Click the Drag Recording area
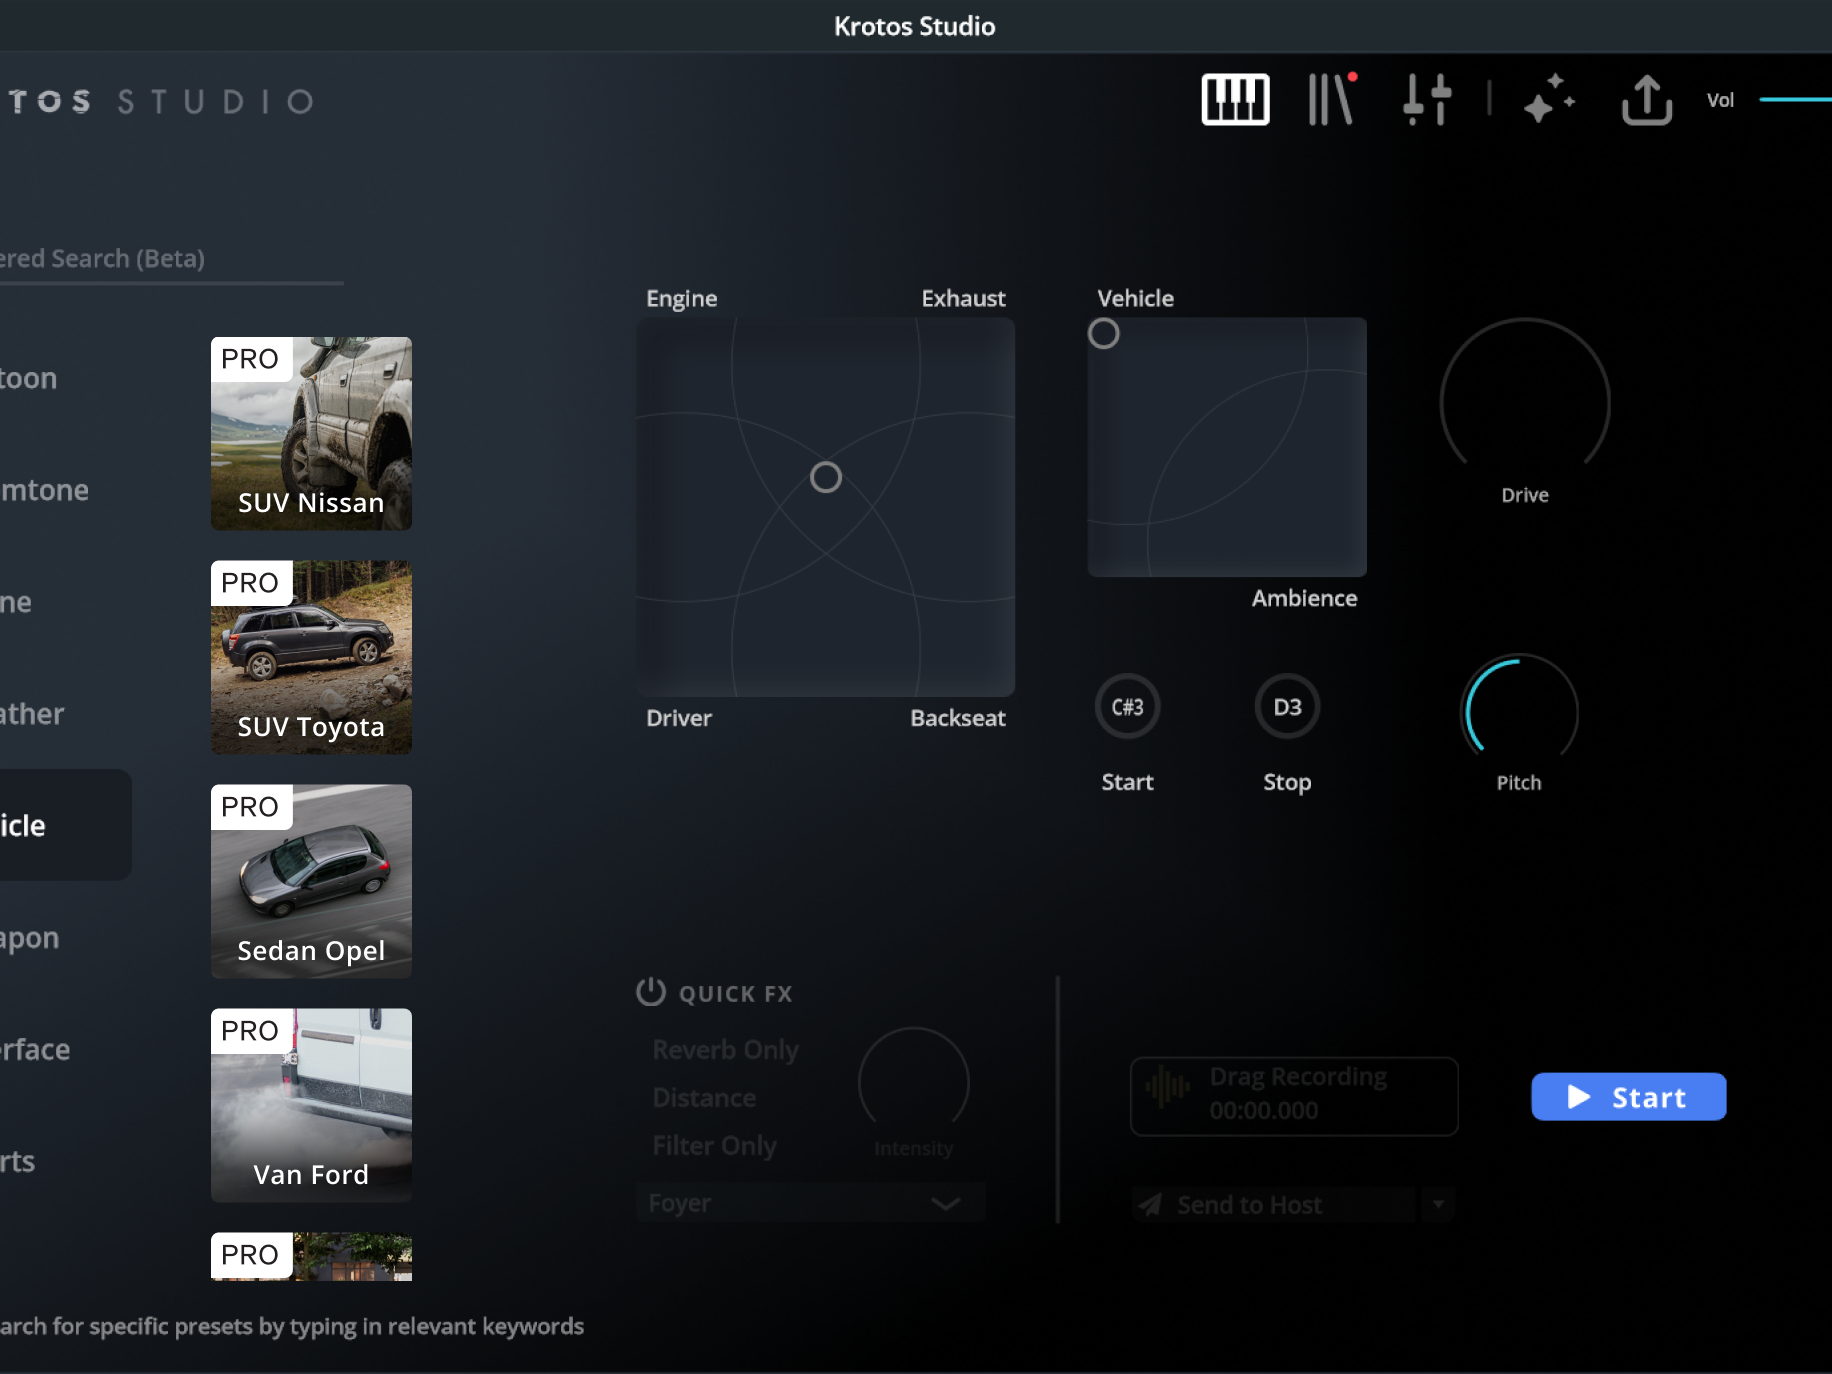Viewport: 1832px width, 1374px height. (1294, 1096)
